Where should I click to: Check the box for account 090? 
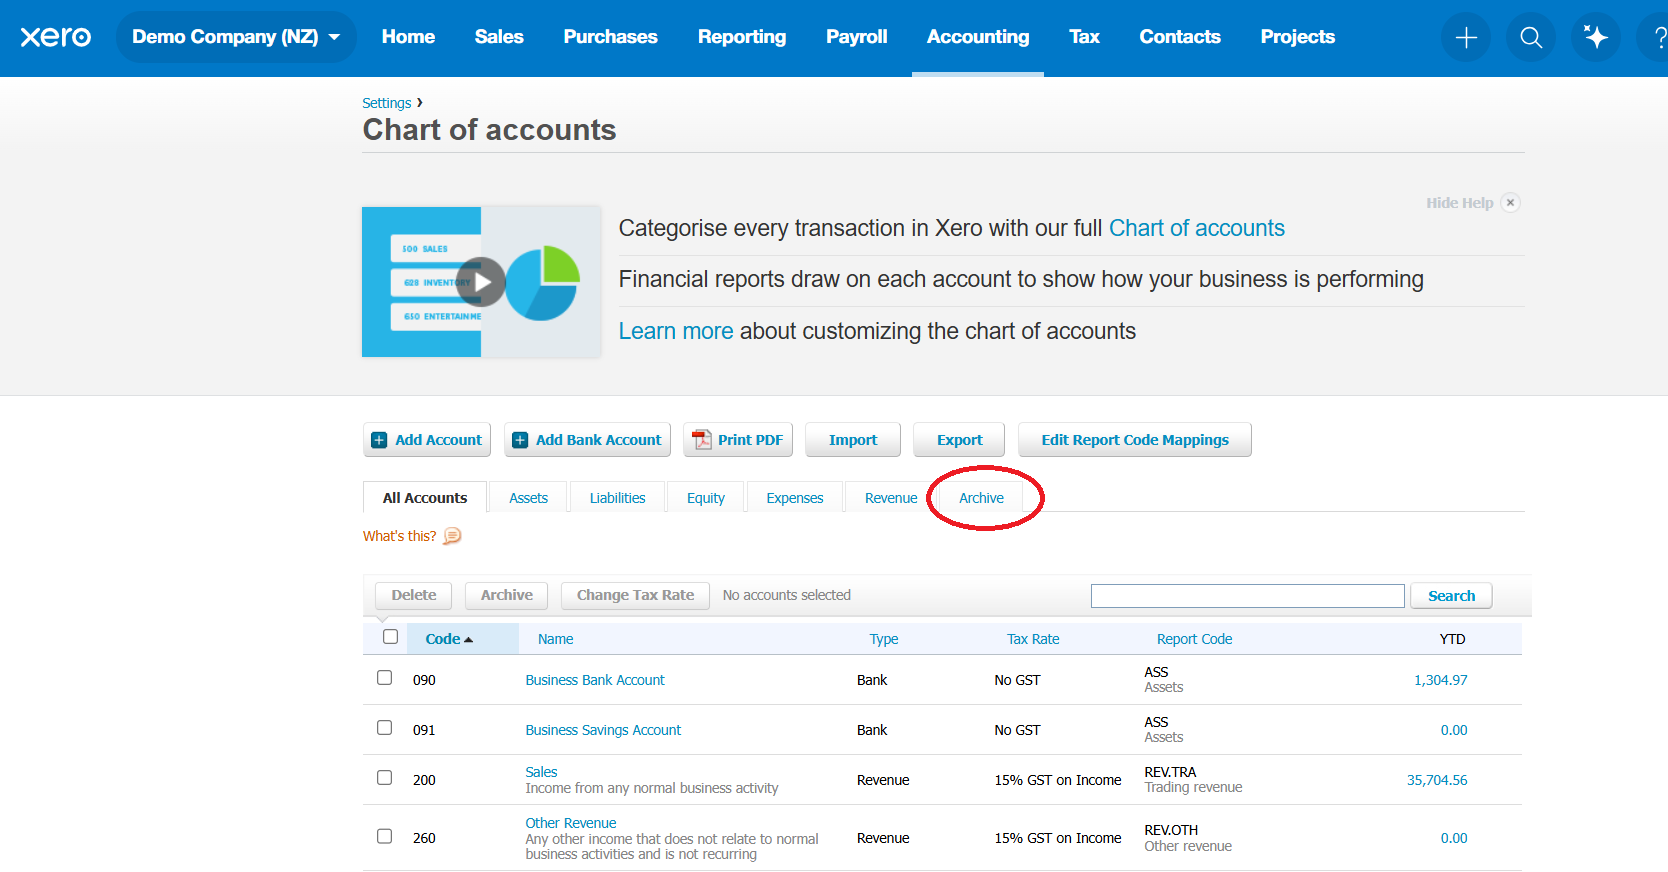click(x=384, y=678)
